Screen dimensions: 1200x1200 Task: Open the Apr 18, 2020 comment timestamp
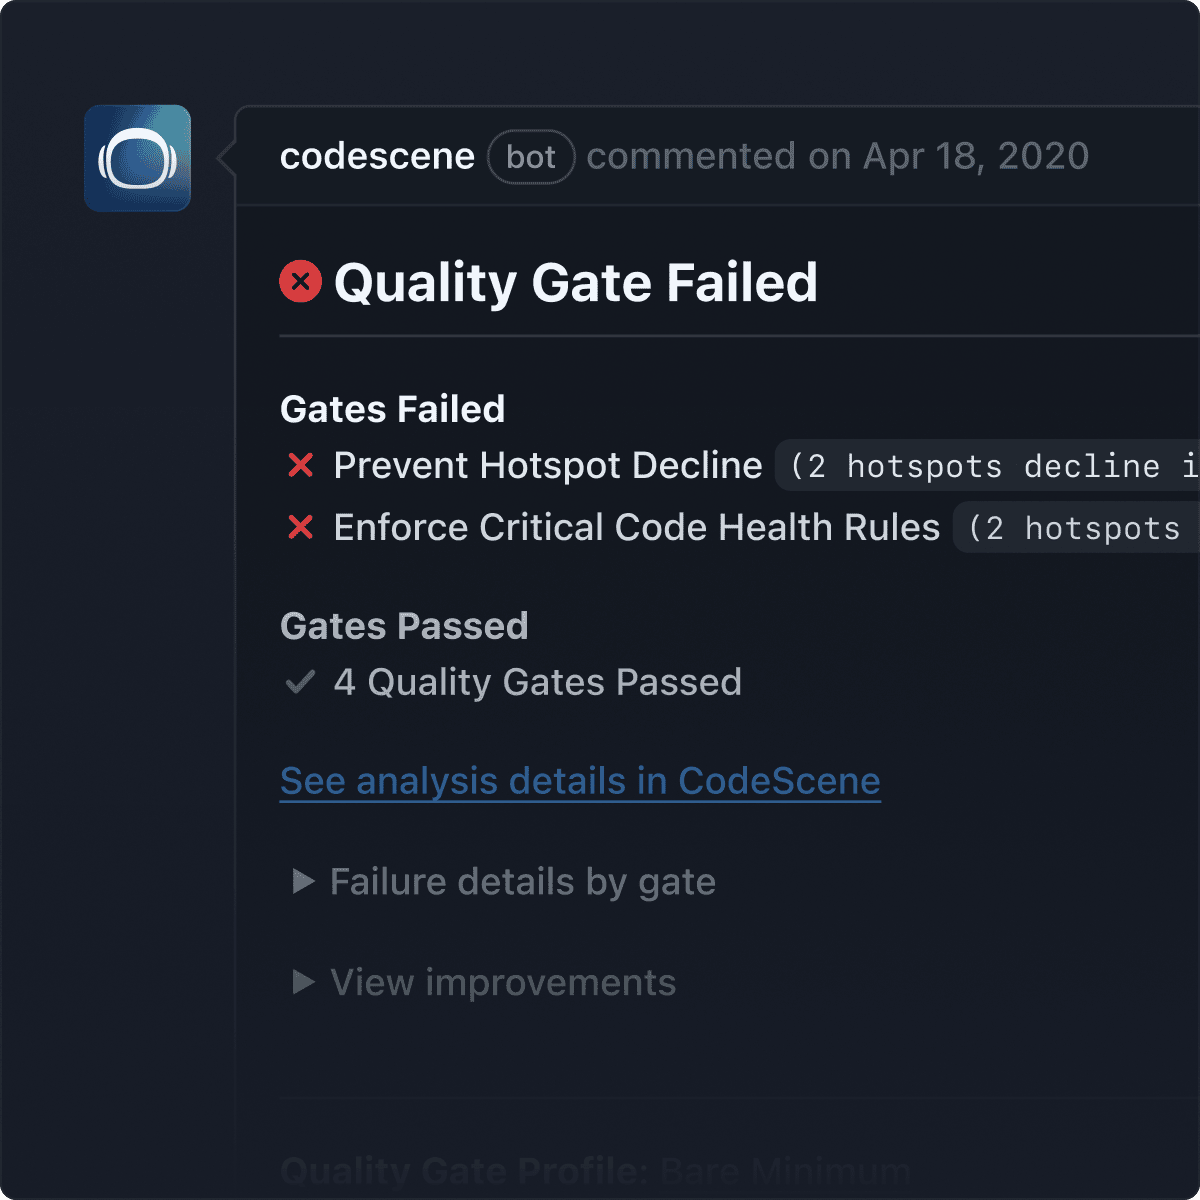975,157
